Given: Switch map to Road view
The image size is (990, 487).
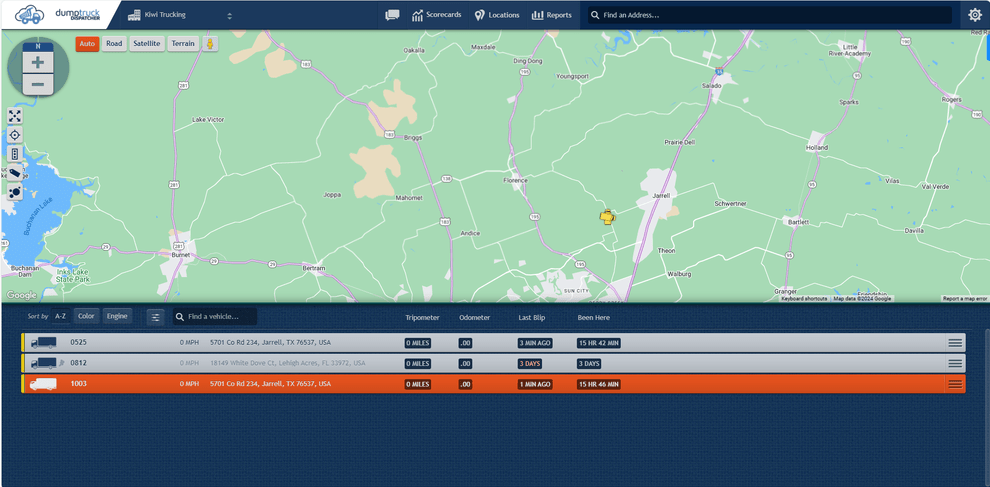Looking at the screenshot, I should tap(114, 44).
